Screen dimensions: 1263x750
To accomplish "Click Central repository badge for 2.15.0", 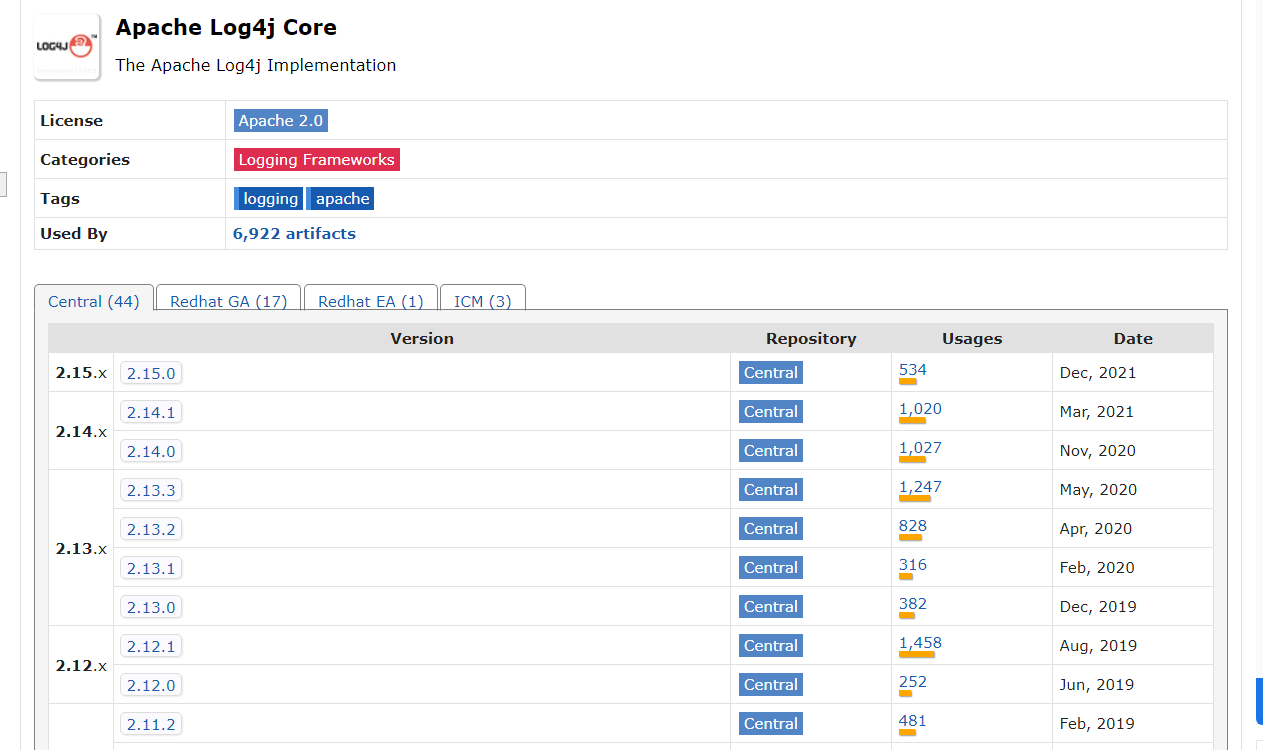I will click(771, 373).
